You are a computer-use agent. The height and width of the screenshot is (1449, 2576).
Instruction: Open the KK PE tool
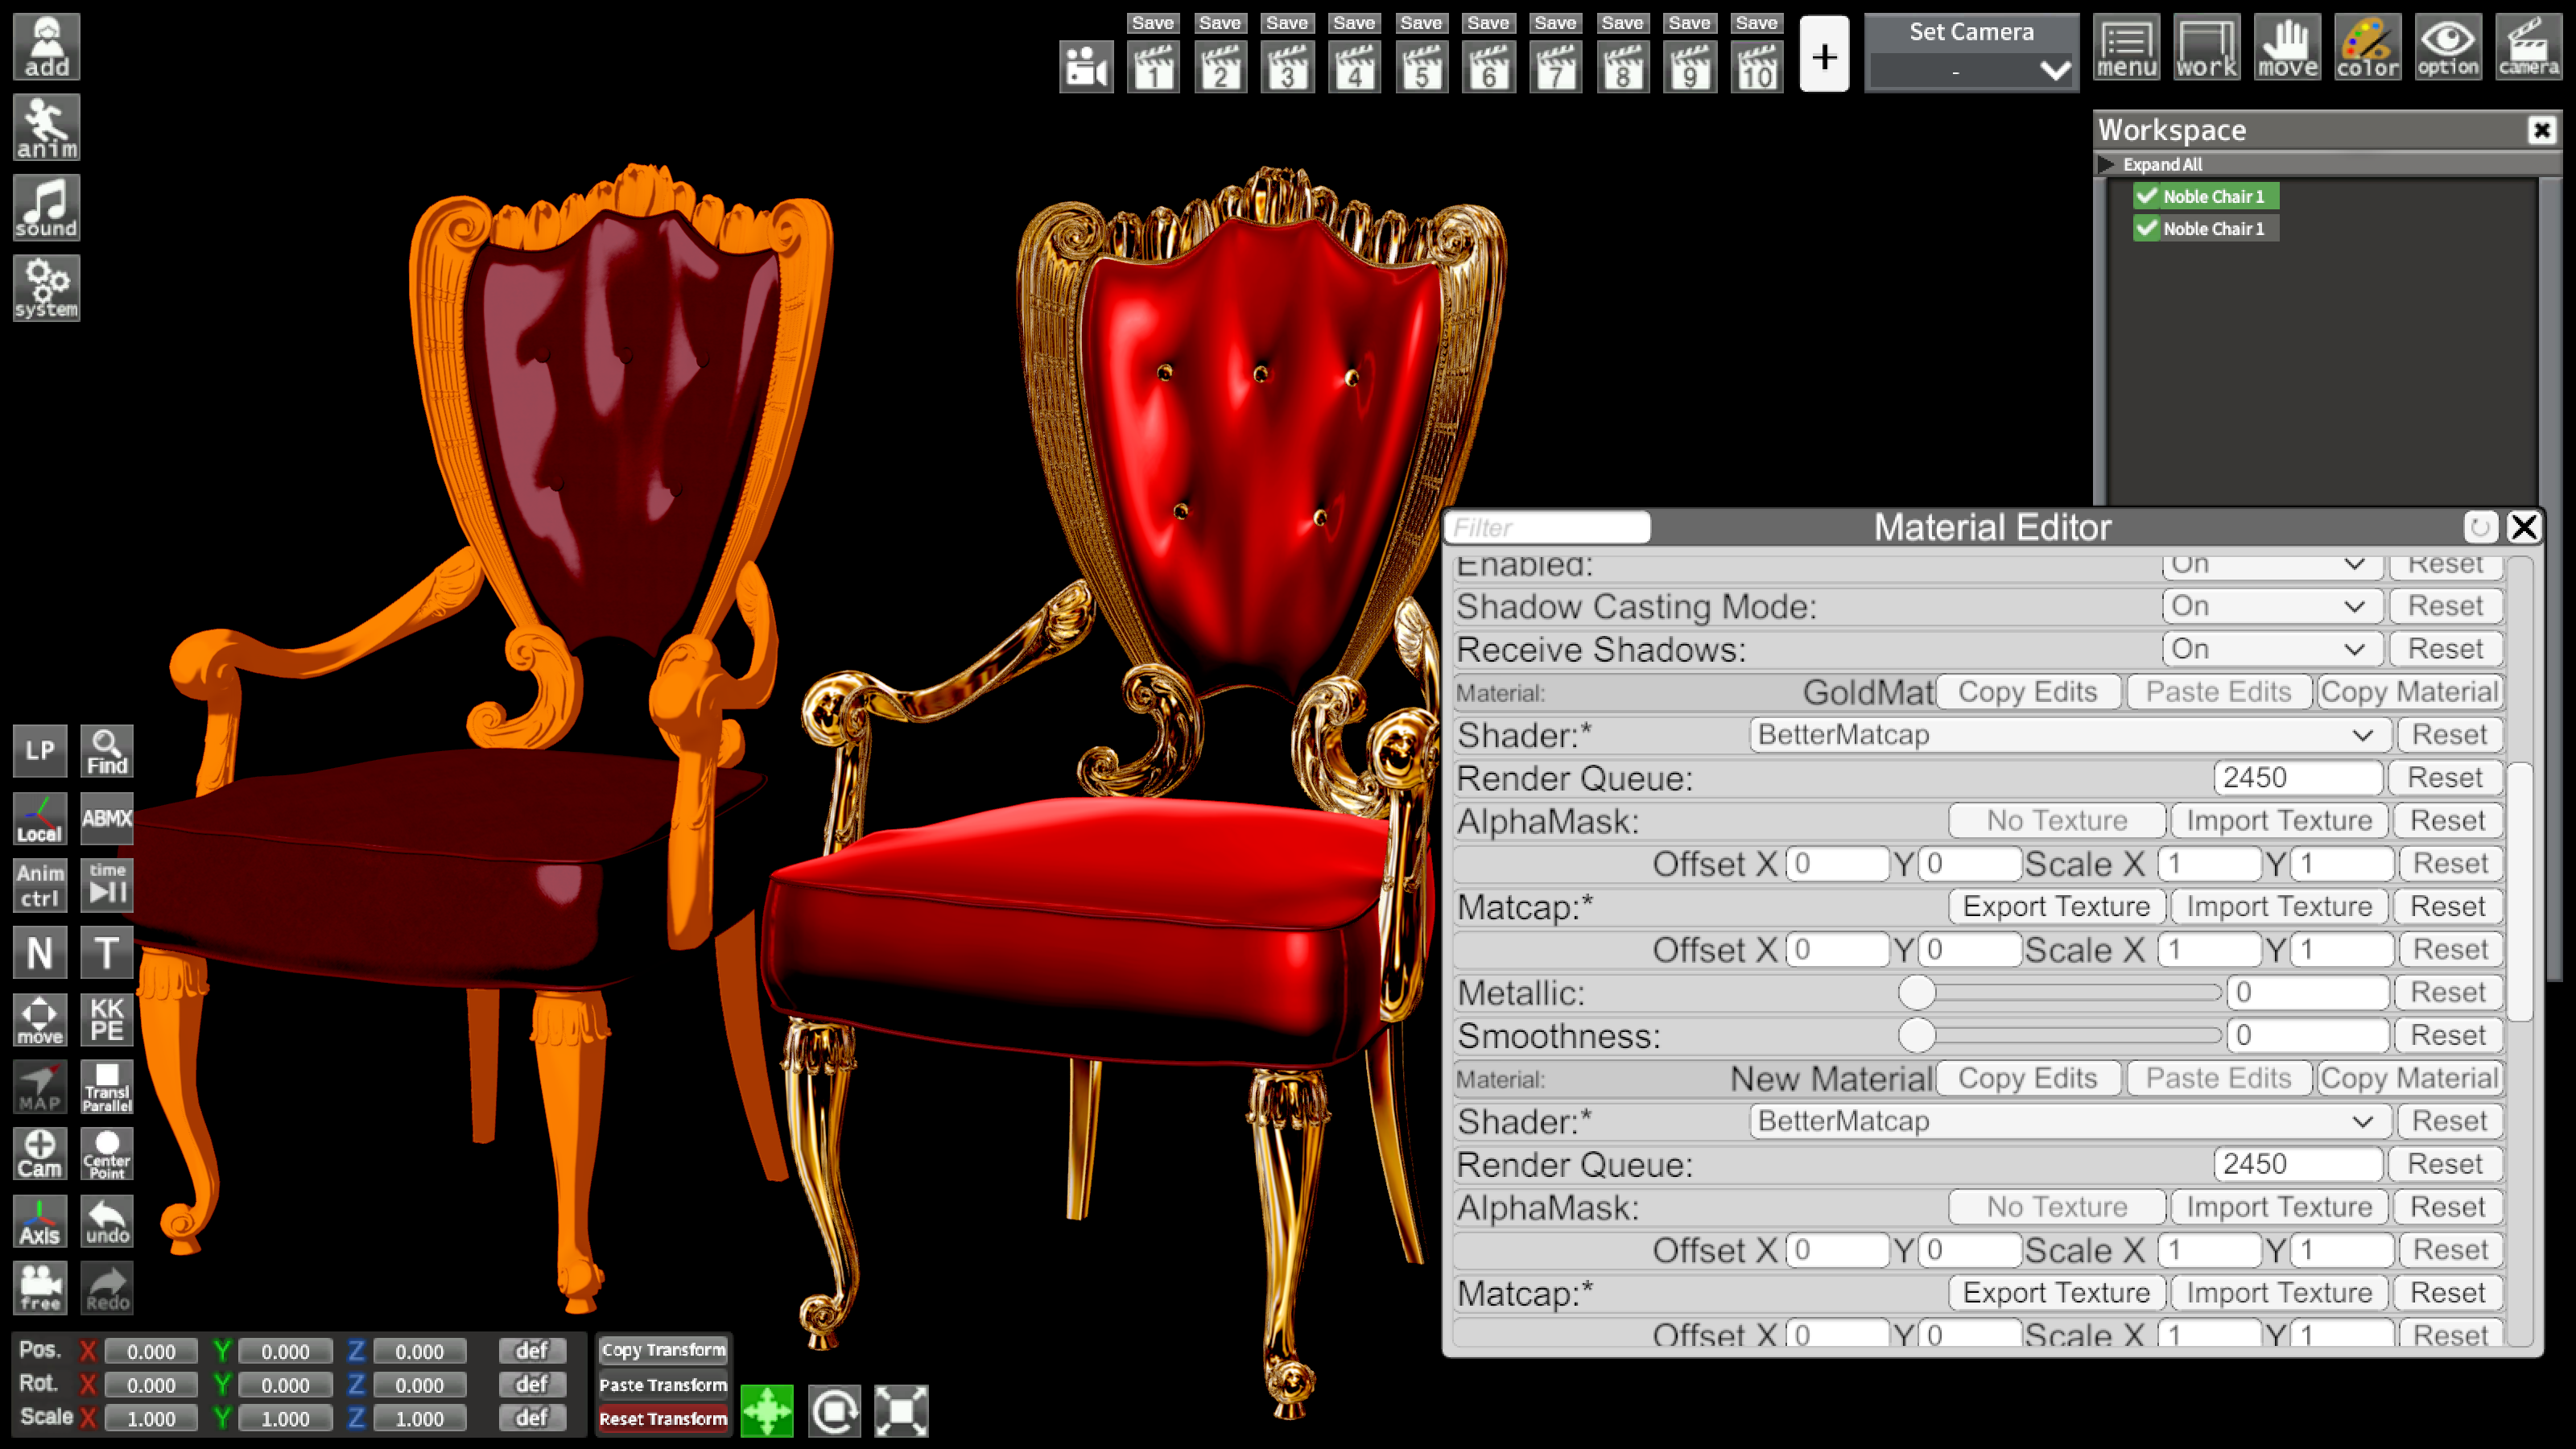pos(107,1020)
